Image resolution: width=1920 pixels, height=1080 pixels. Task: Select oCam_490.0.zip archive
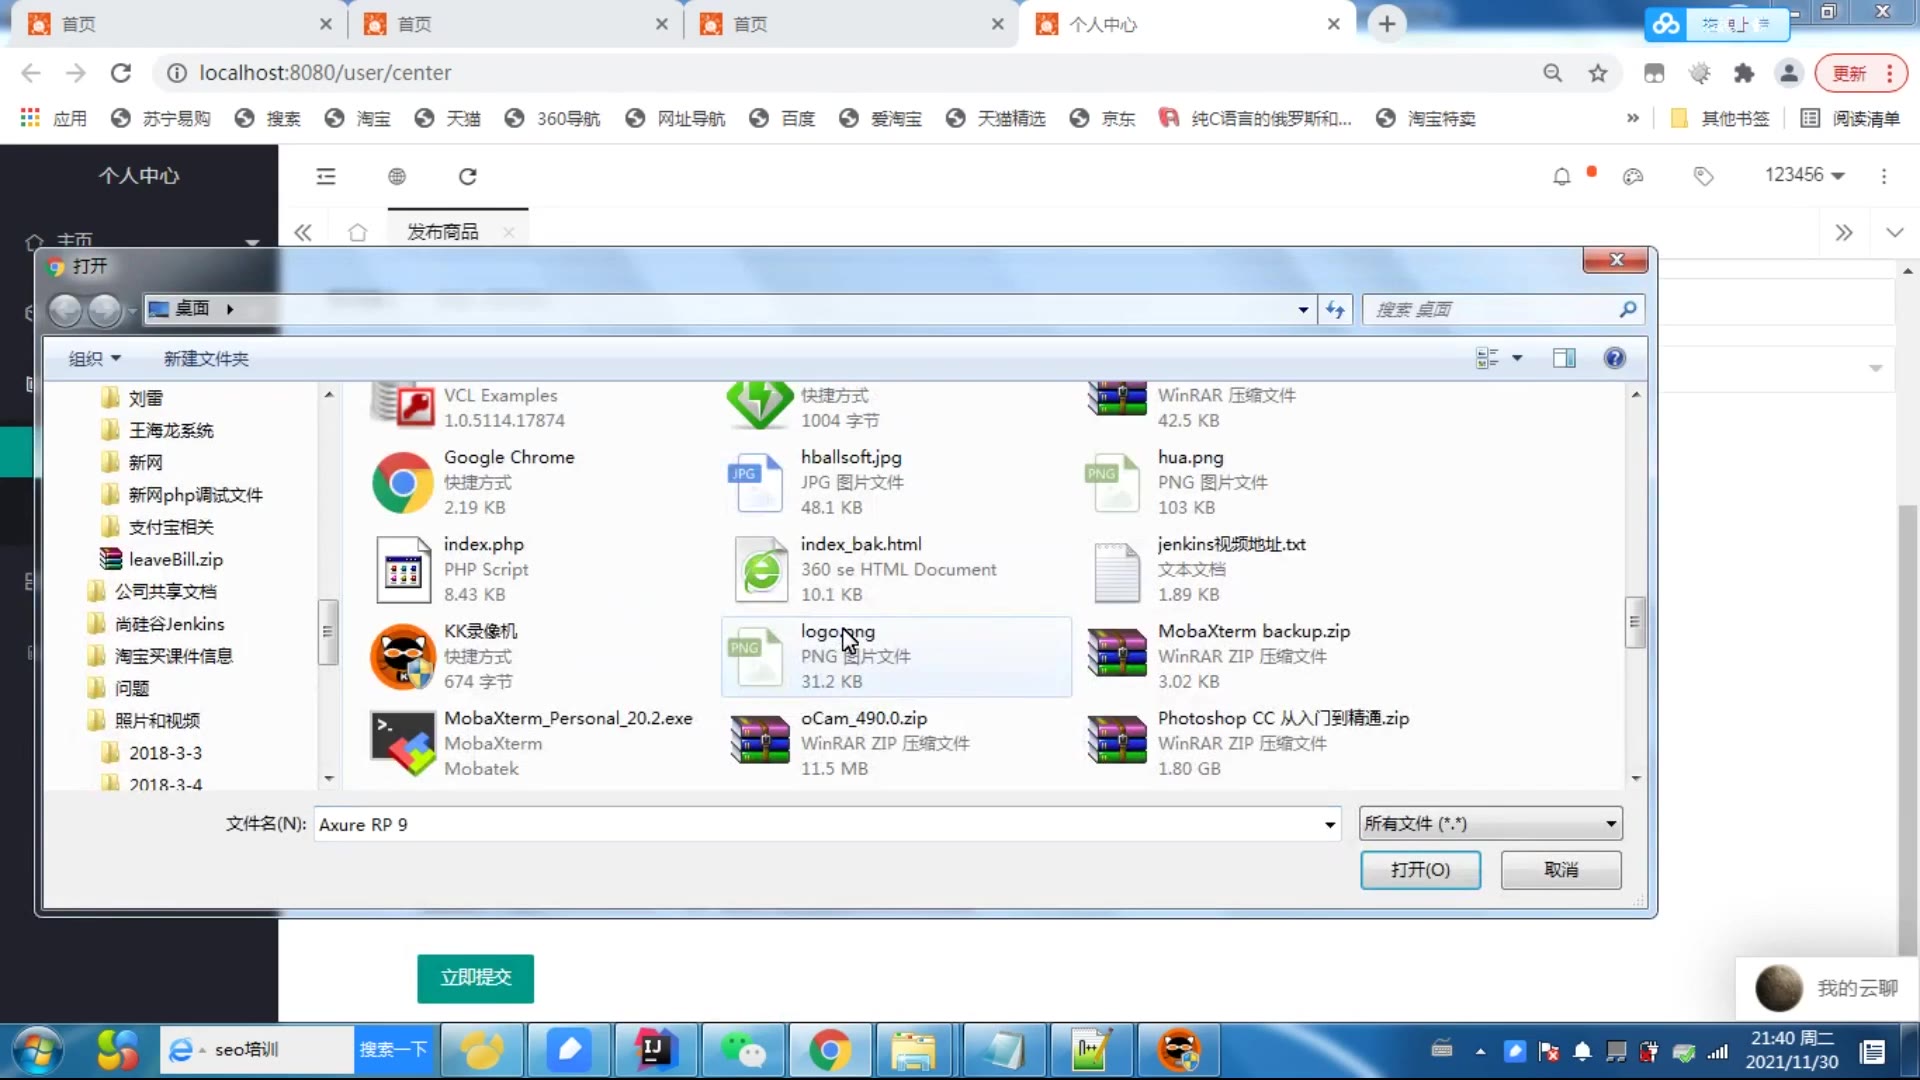895,743
